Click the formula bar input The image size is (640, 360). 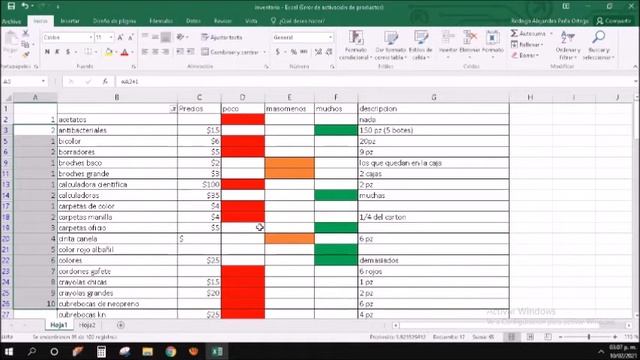click(376, 81)
